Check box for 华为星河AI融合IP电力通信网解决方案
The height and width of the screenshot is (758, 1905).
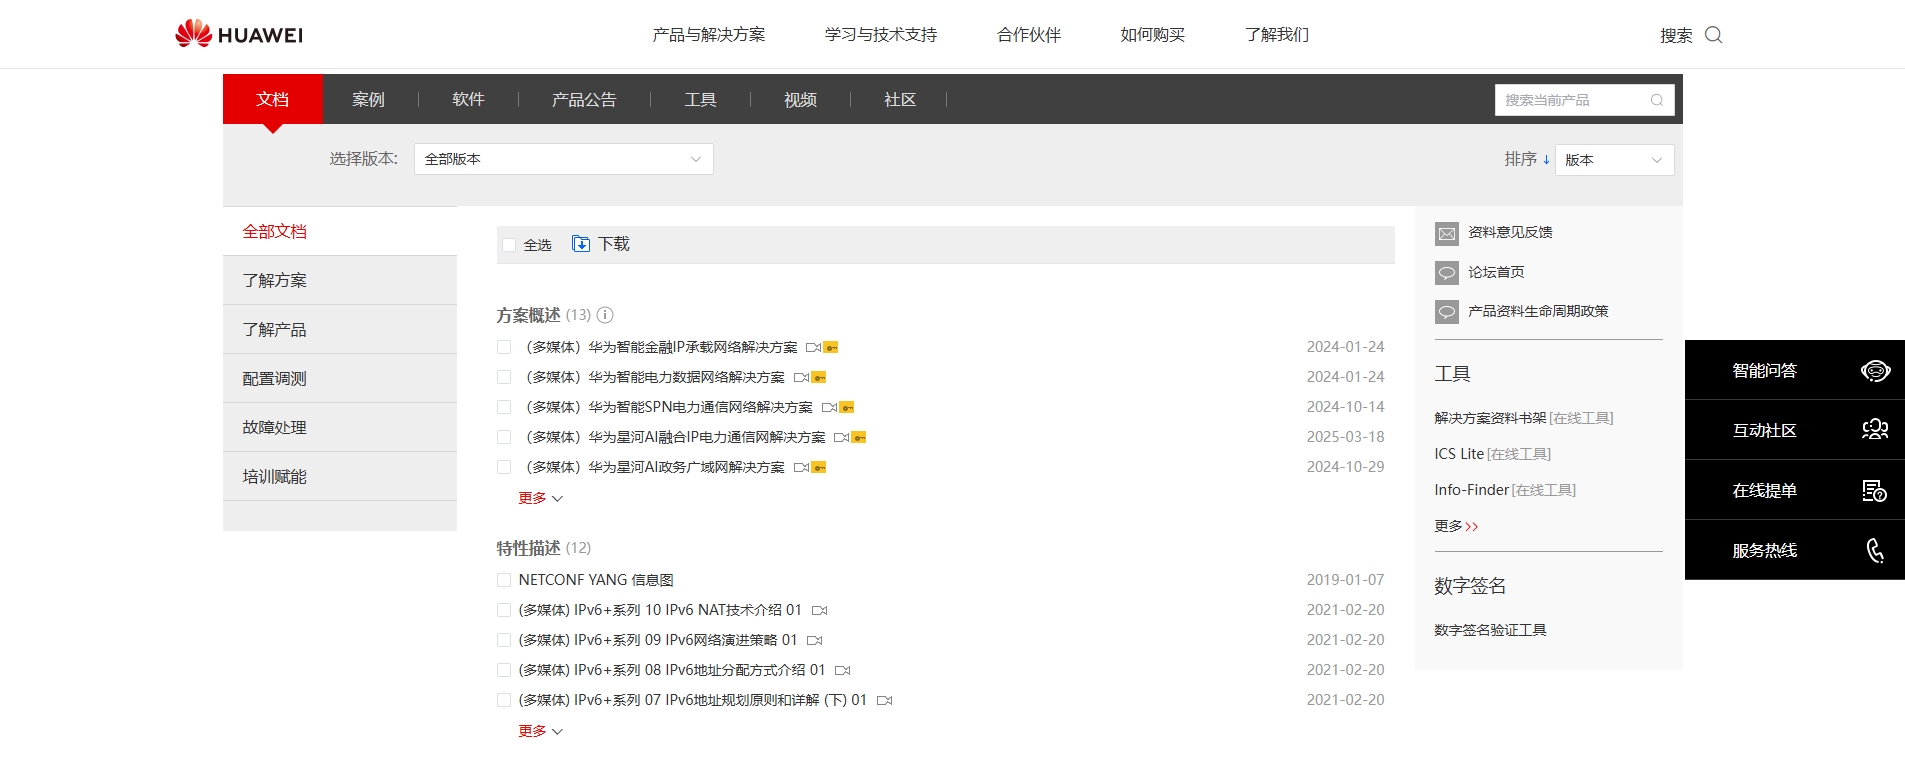pos(504,437)
